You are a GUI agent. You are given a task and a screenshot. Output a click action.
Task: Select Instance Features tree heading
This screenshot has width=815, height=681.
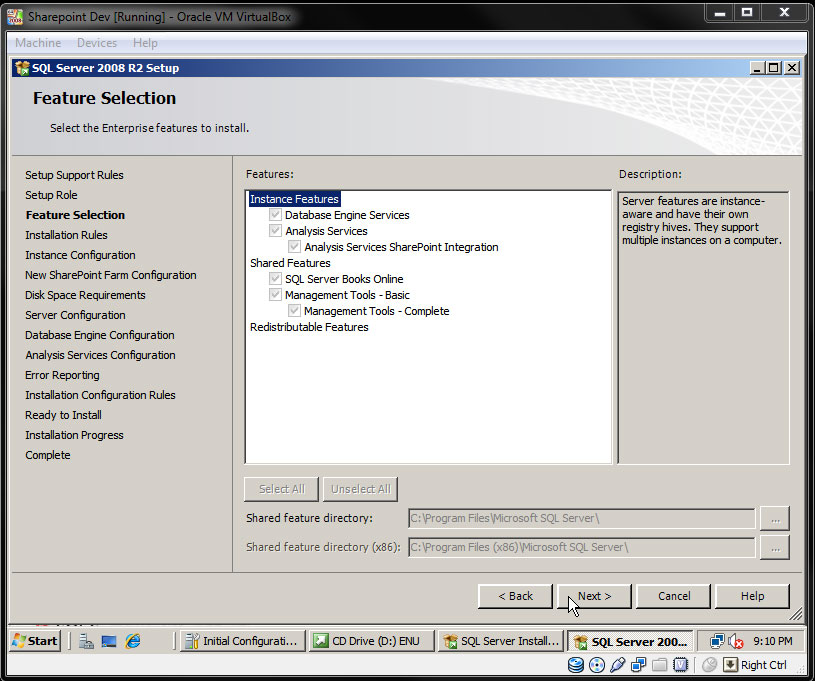pos(294,199)
